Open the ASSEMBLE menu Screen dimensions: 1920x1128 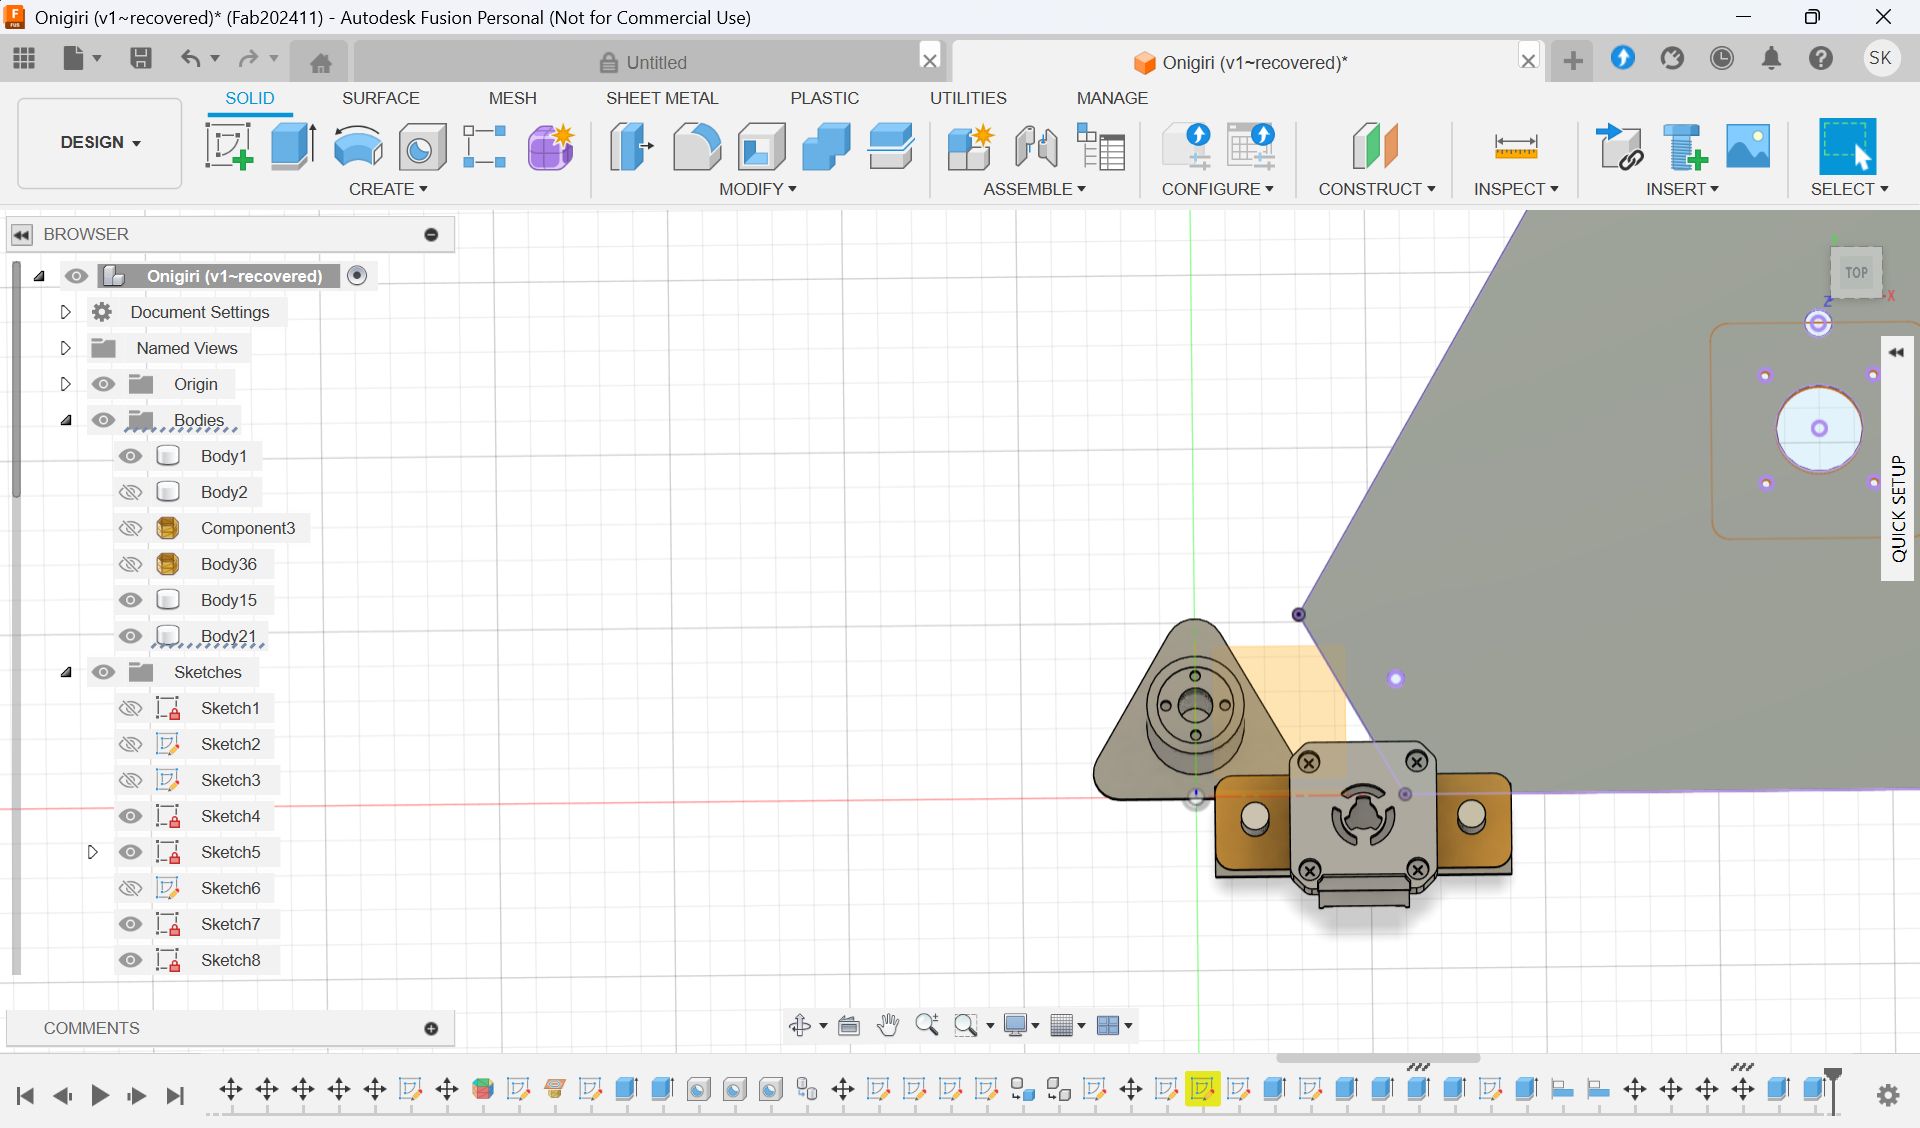[1034, 189]
